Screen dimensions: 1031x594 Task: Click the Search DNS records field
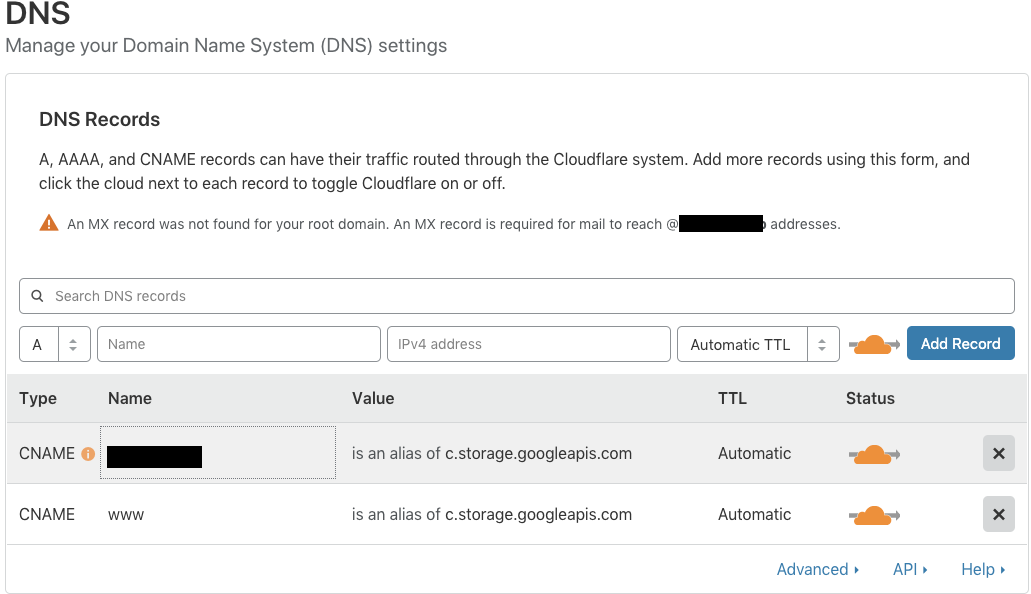(515, 296)
